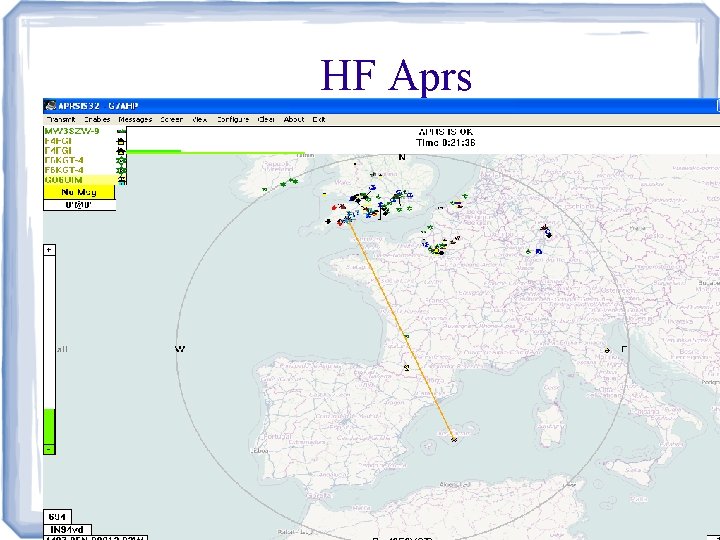The height and width of the screenshot is (540, 720).
Task: Open the Transmit menu
Action: click(60, 119)
